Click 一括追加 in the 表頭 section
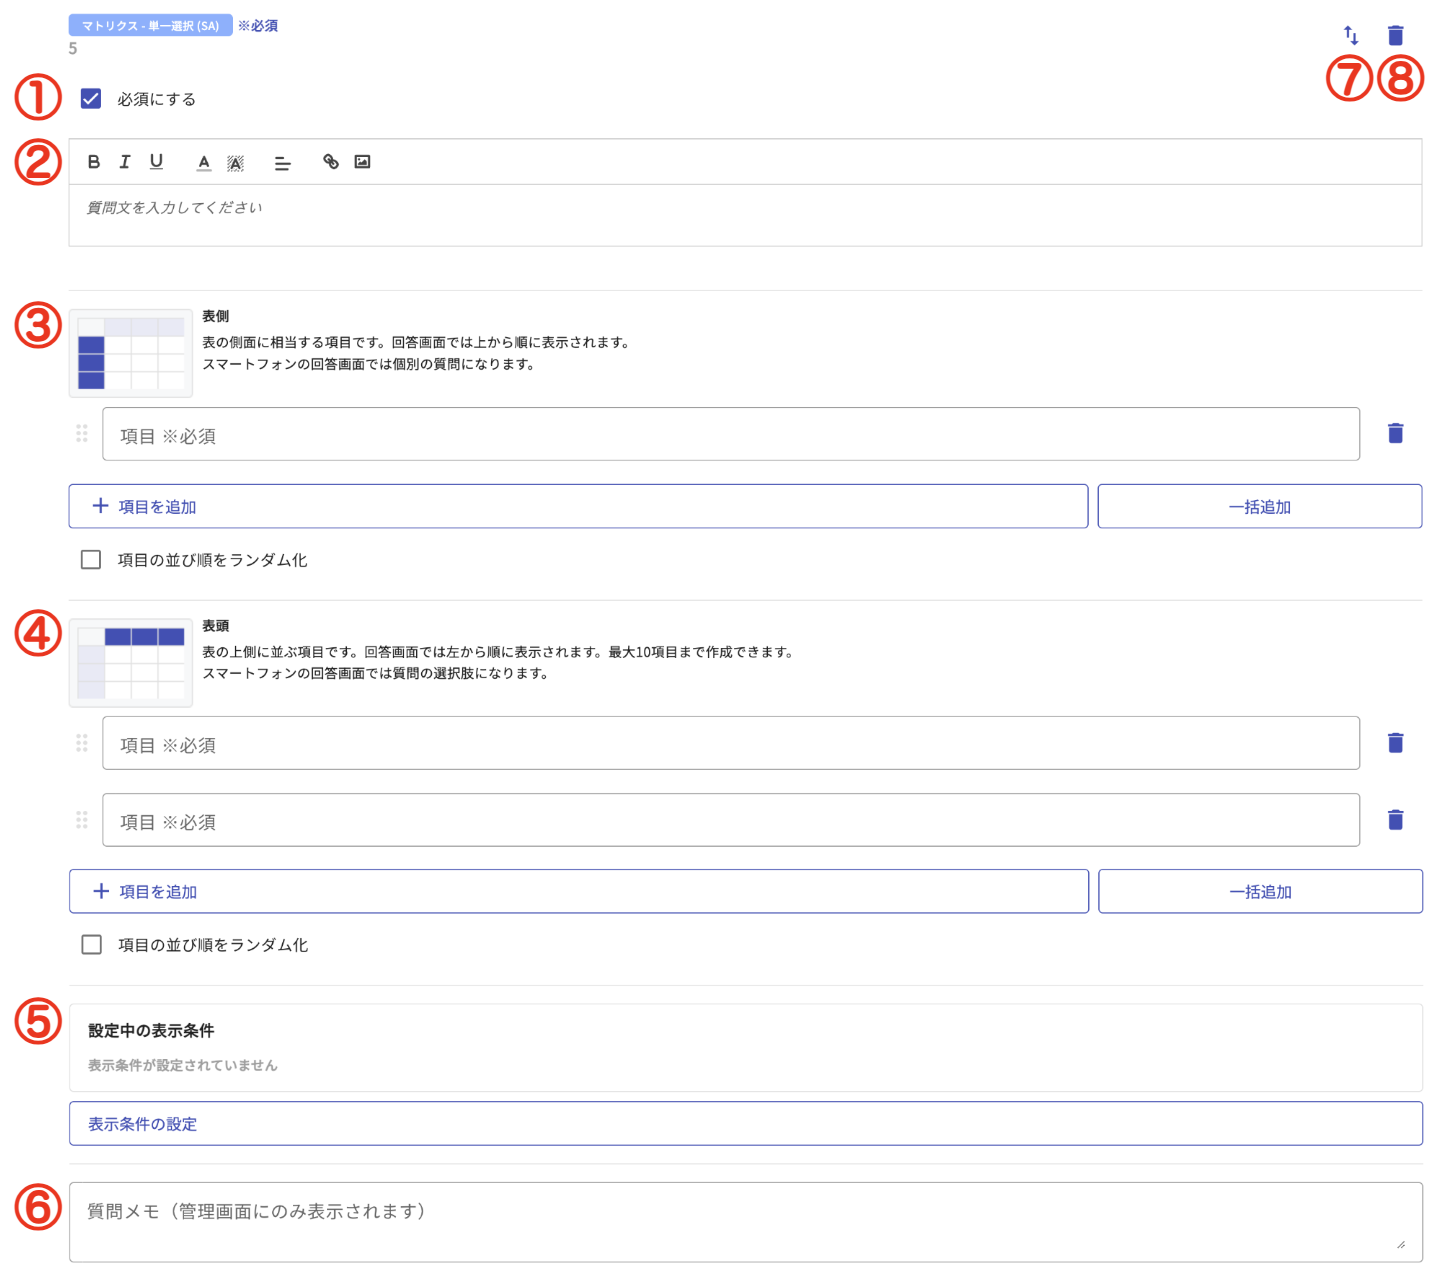Screen dimensions: 1444x1288 pos(1259,891)
